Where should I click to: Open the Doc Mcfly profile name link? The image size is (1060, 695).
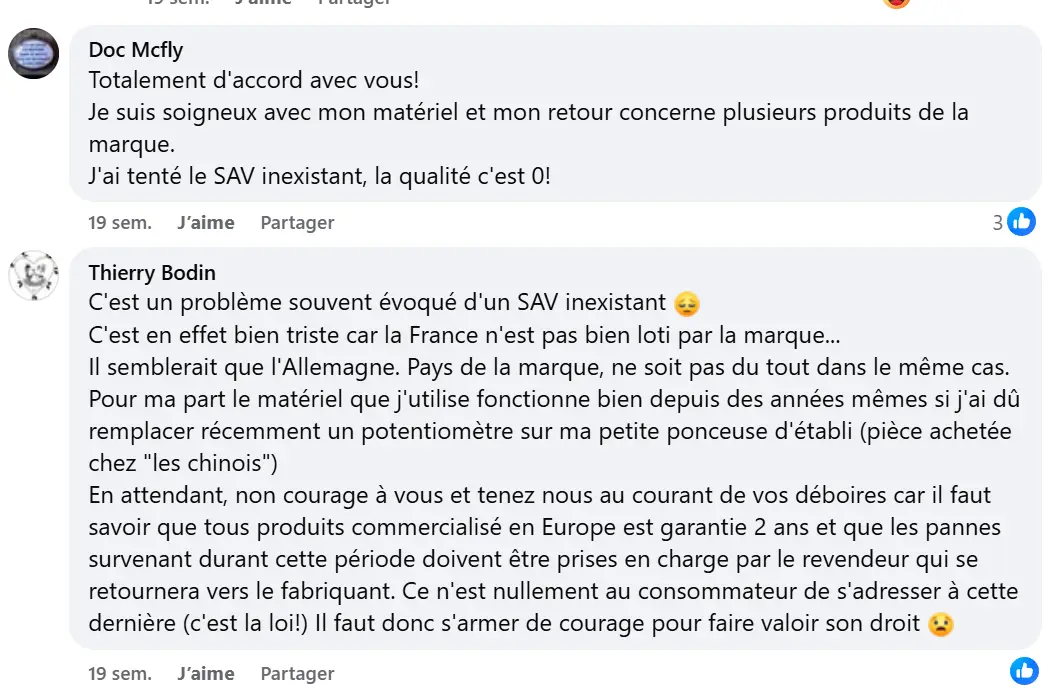coord(136,50)
